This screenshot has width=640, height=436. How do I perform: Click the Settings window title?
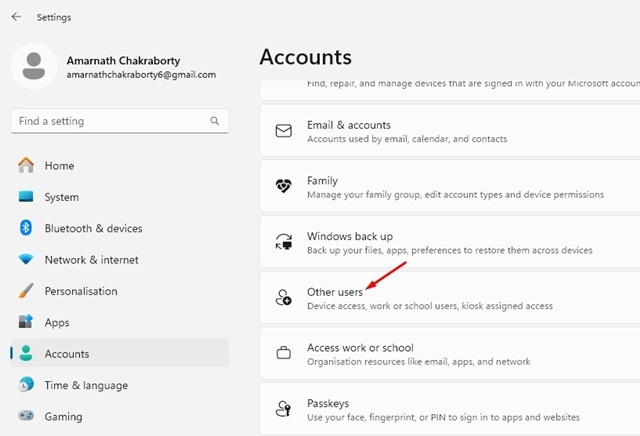pos(54,17)
